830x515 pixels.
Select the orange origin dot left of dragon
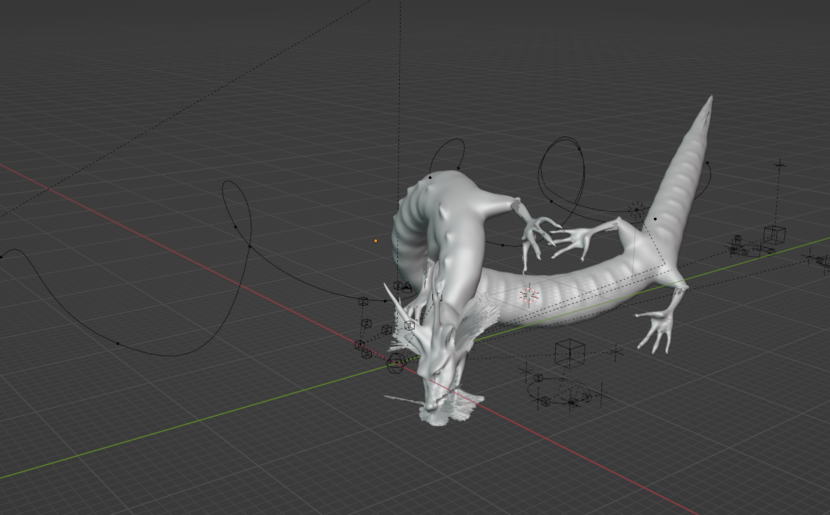coord(376,240)
